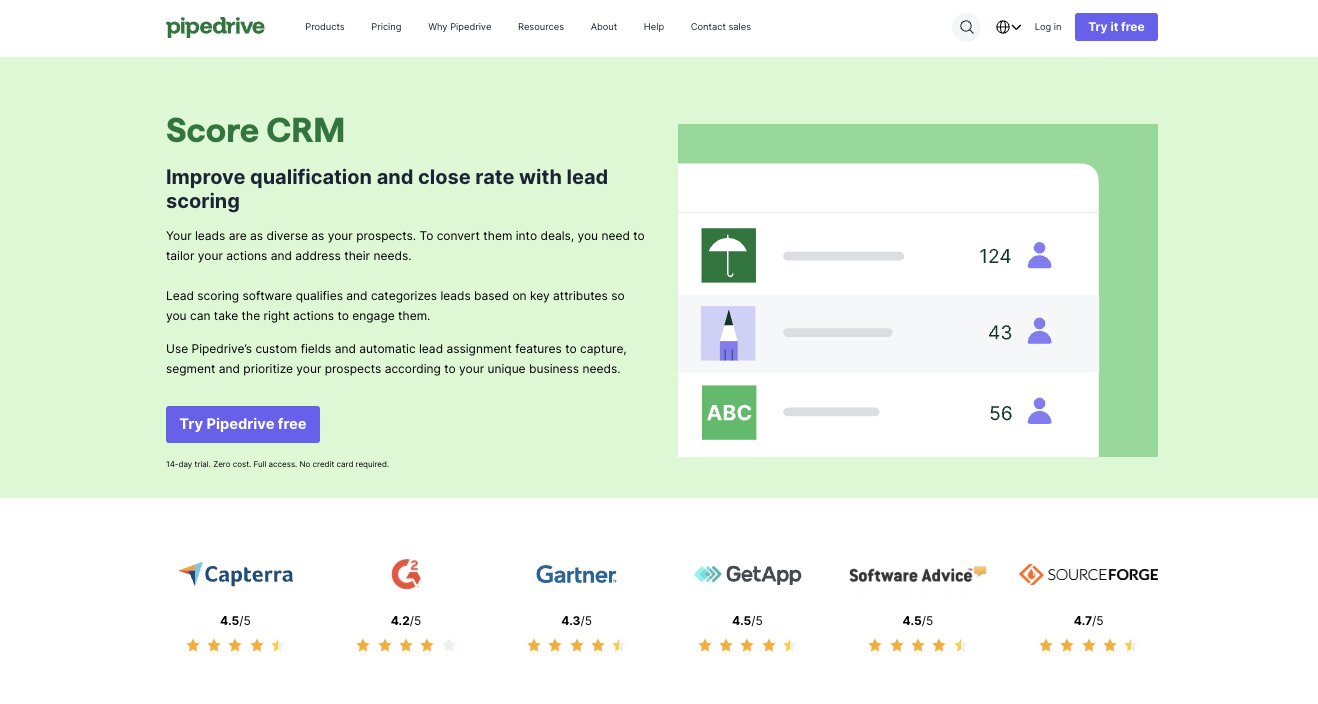Open the About menu
The width and height of the screenshot is (1318, 704).
[x=604, y=27]
